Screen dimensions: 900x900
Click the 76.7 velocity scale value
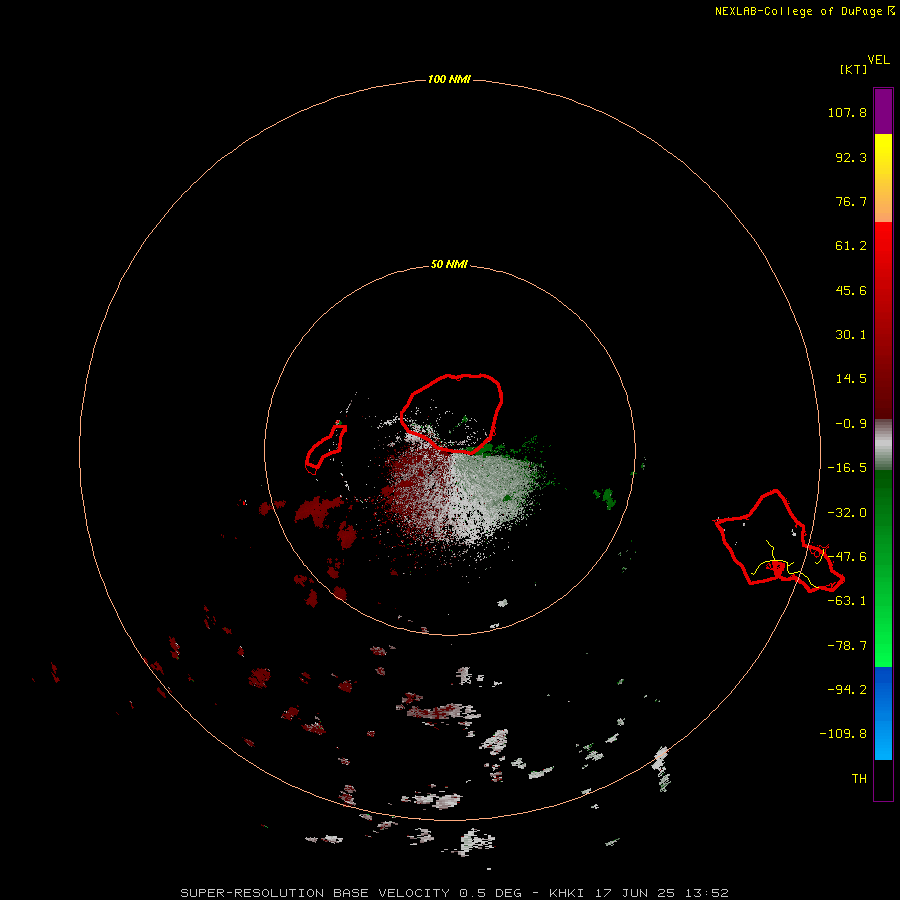pyautogui.click(x=851, y=201)
